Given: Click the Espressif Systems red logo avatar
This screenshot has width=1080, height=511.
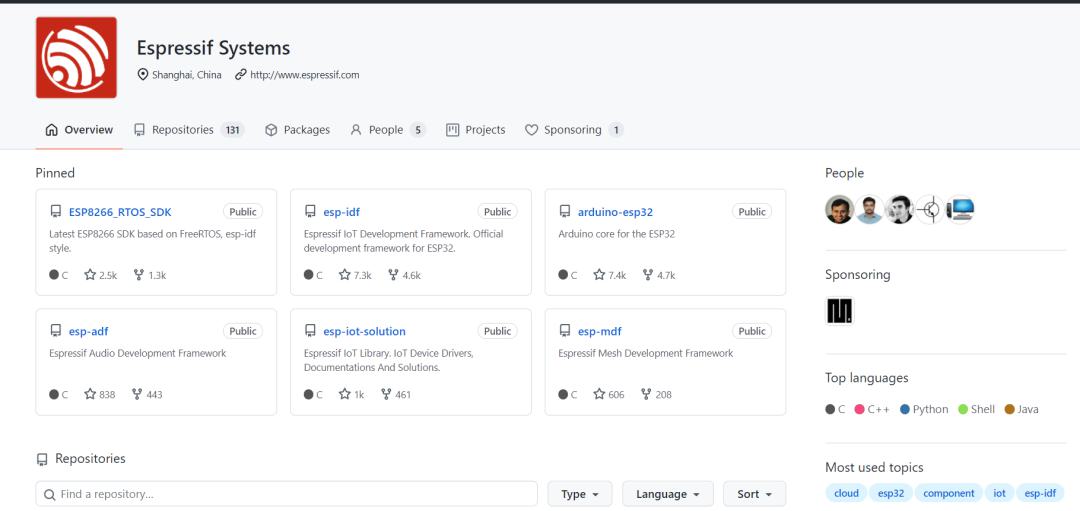Looking at the screenshot, I should (76, 57).
